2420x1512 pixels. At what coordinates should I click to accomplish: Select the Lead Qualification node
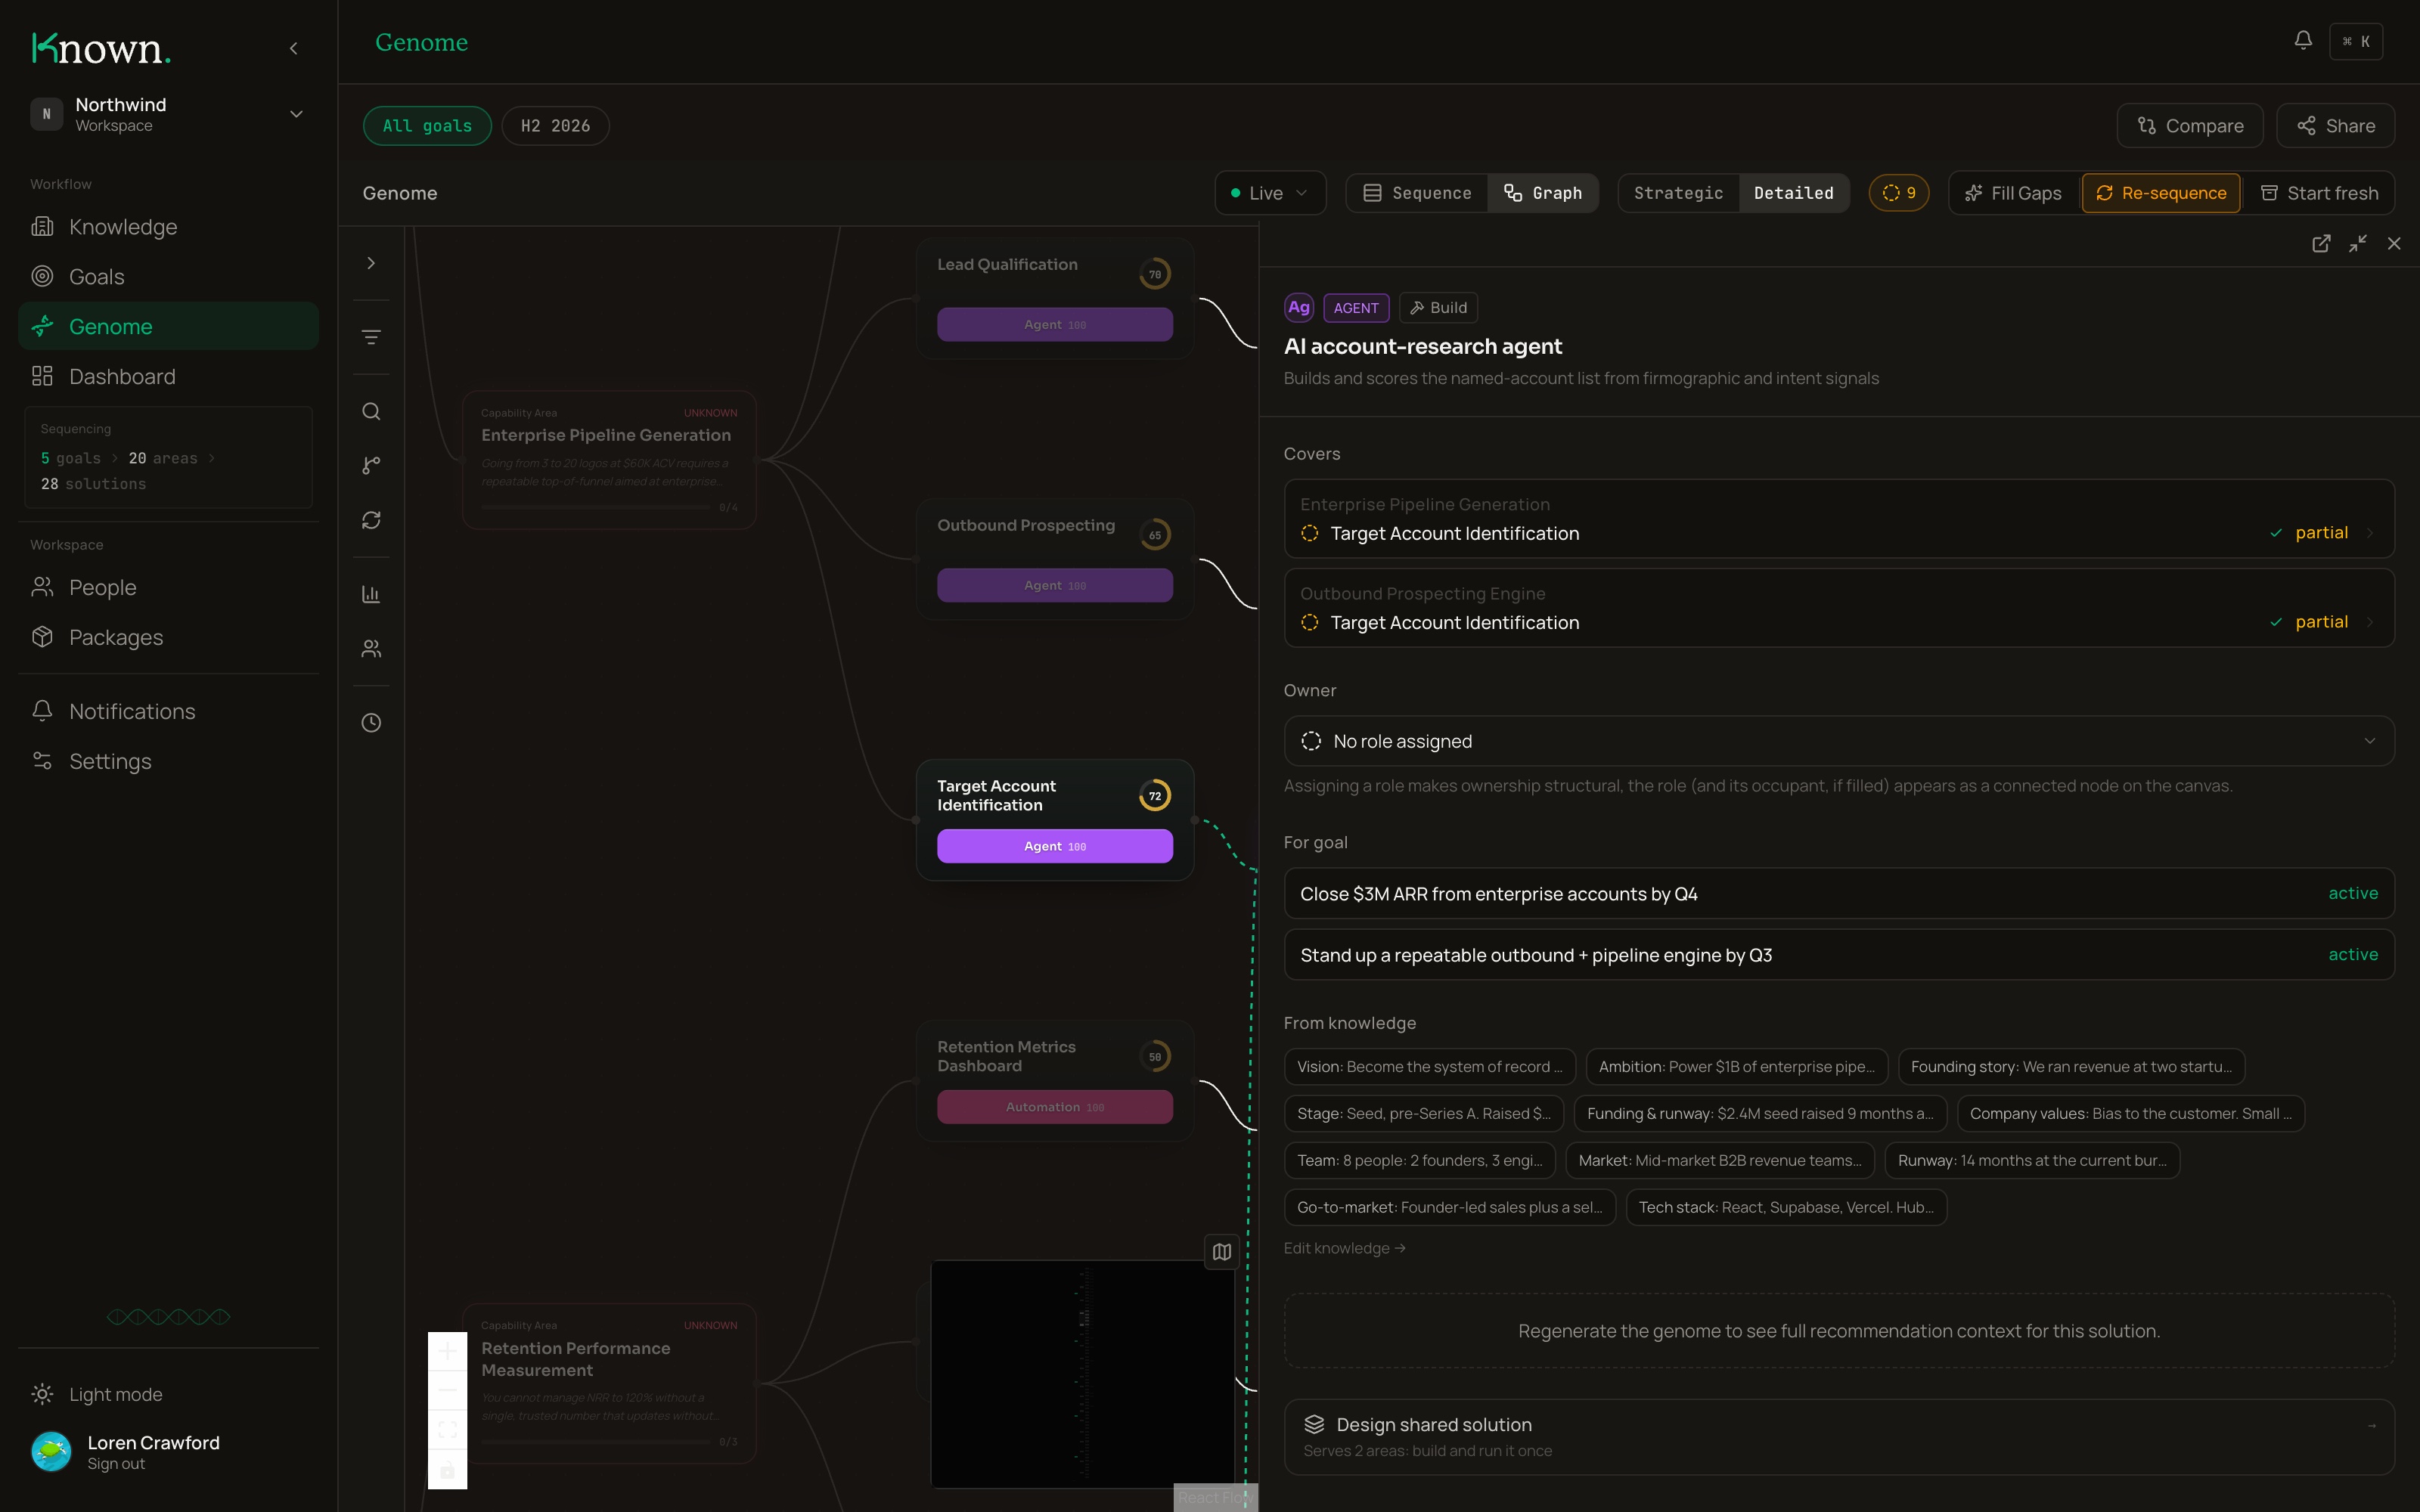pos(1055,299)
